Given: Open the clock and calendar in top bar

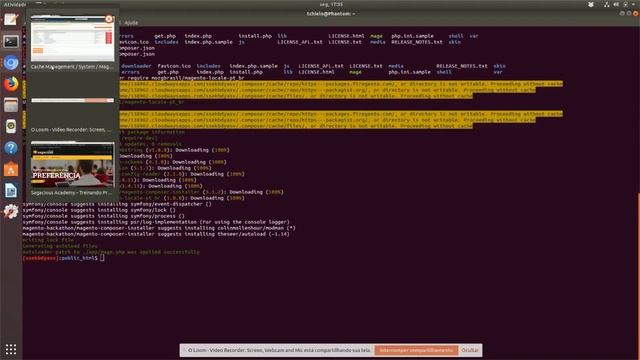Looking at the screenshot, I should (331, 4).
